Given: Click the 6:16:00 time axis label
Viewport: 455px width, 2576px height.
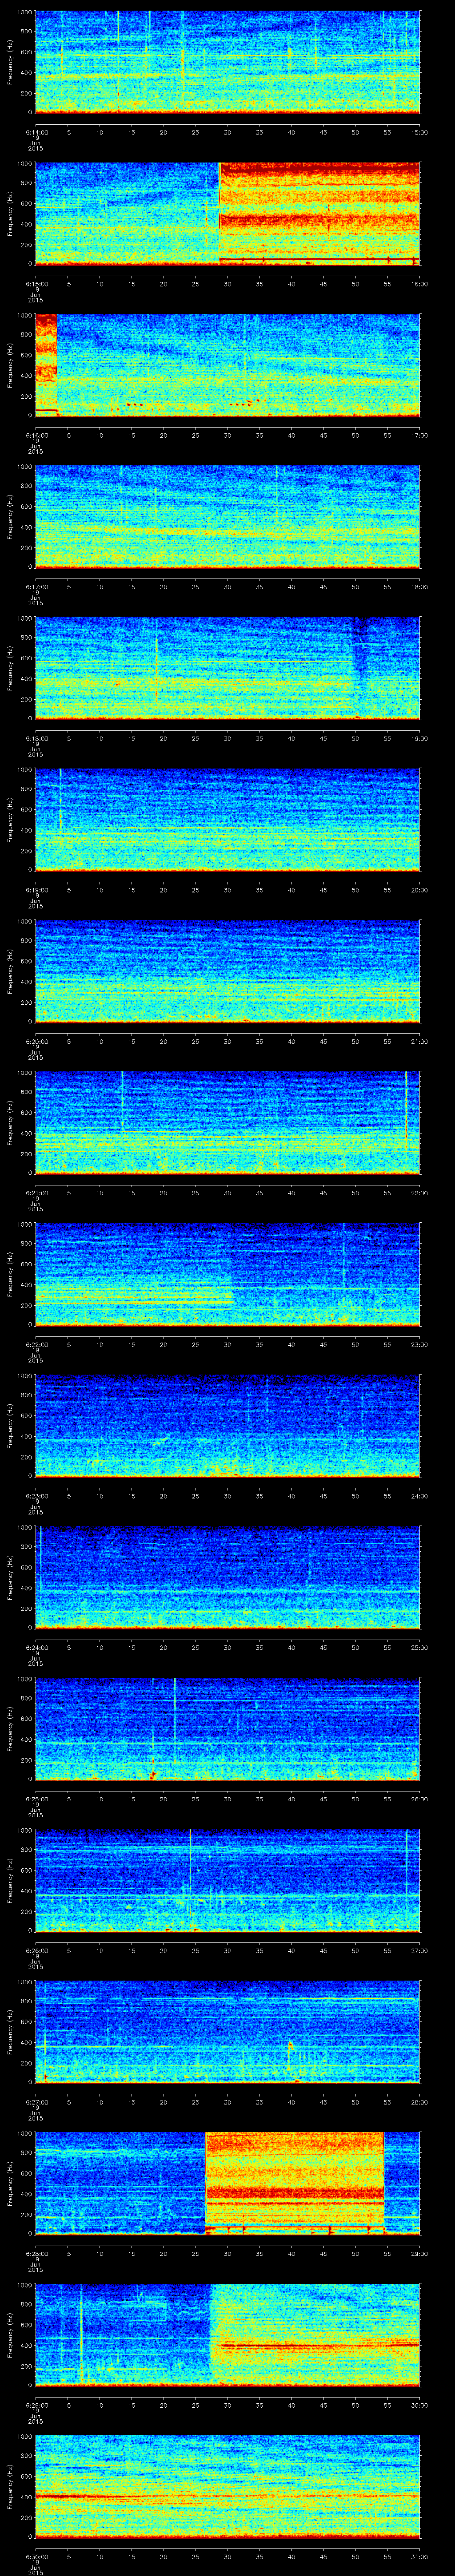Looking at the screenshot, I should [x=36, y=435].
